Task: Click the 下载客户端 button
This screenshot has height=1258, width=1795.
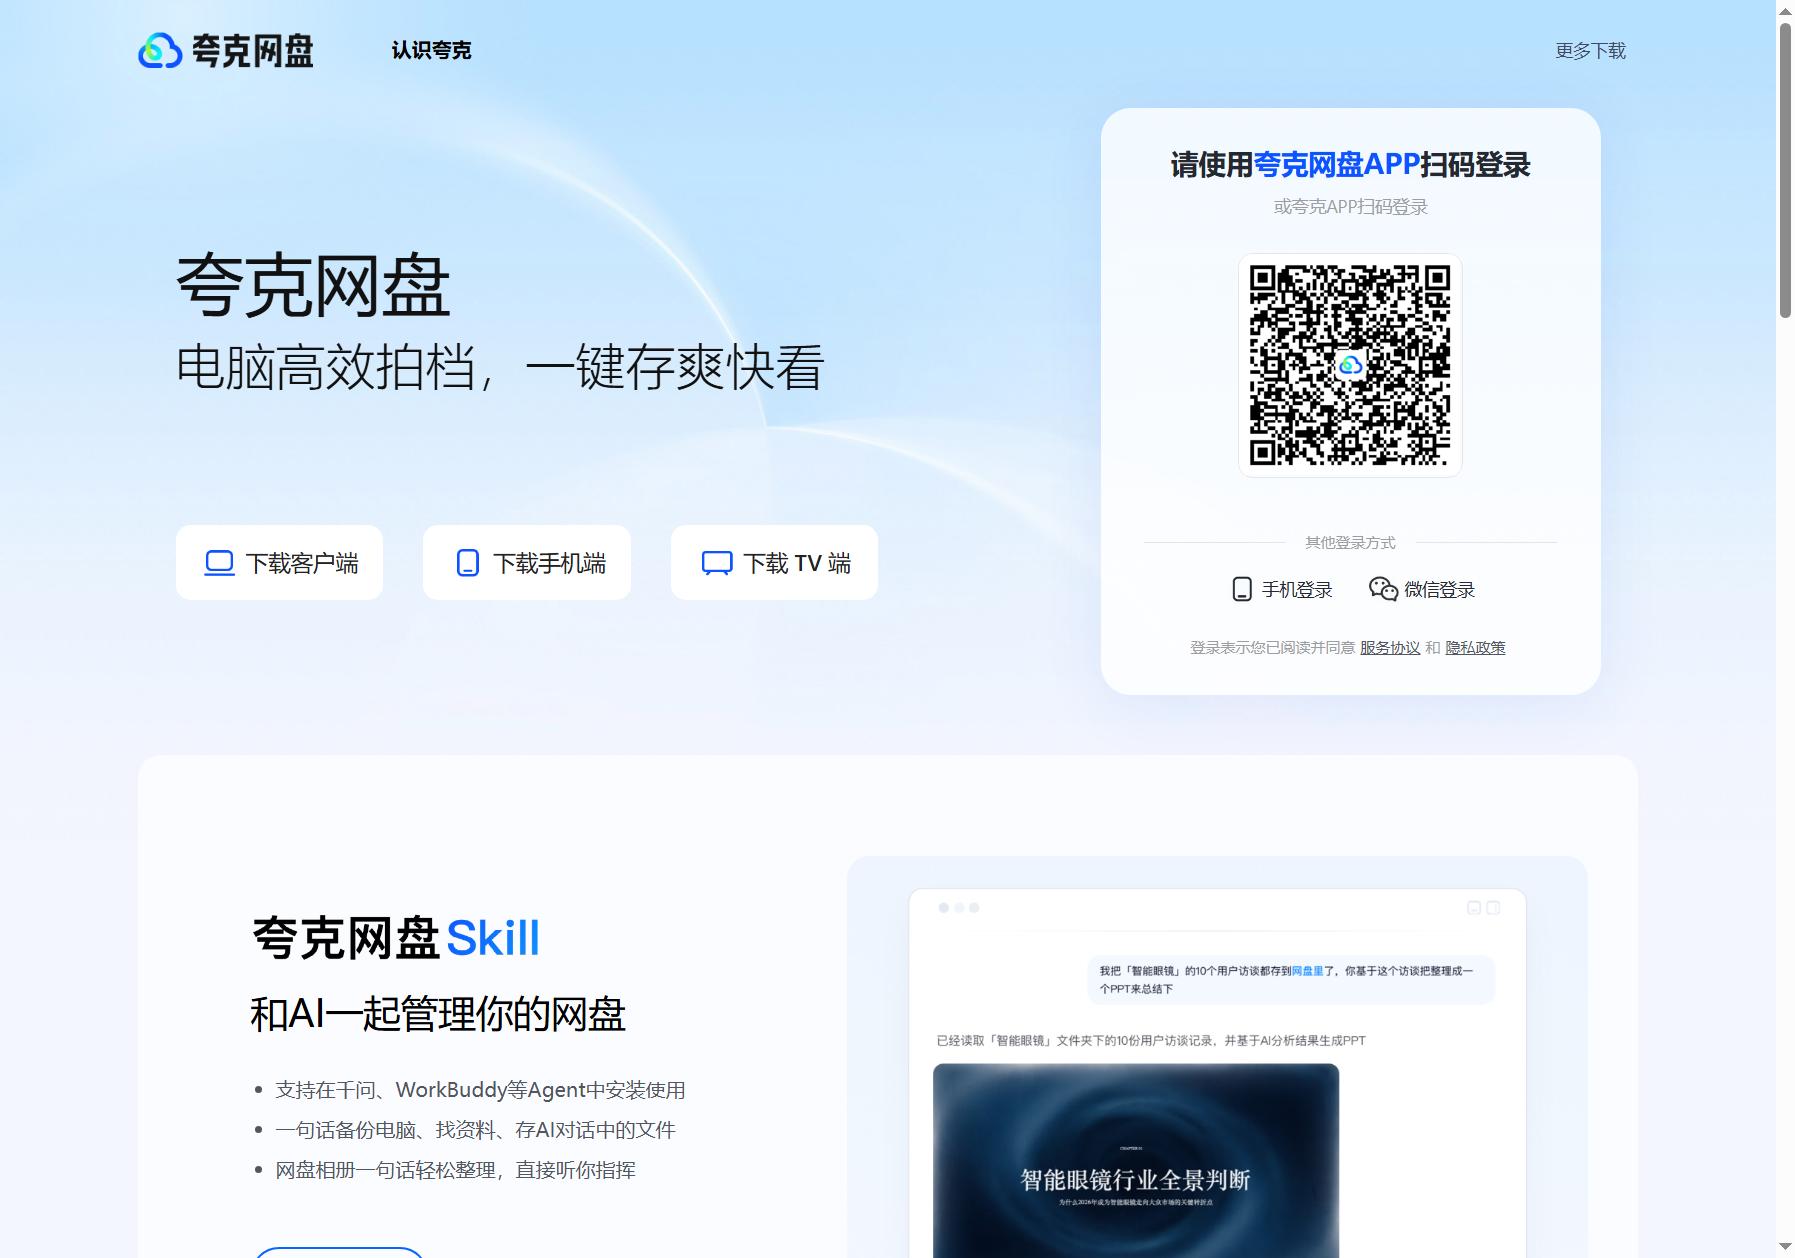Action: 279,563
